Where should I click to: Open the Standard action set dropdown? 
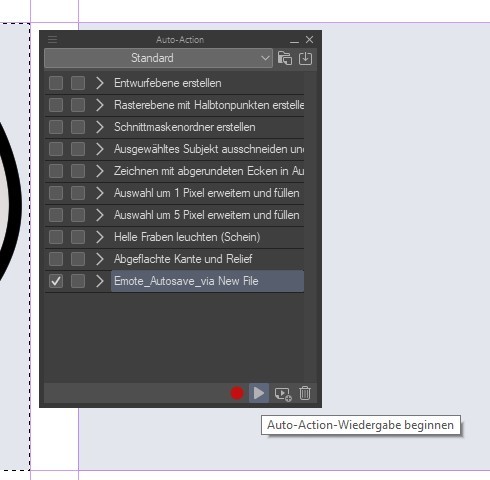pyautogui.click(x=158, y=58)
